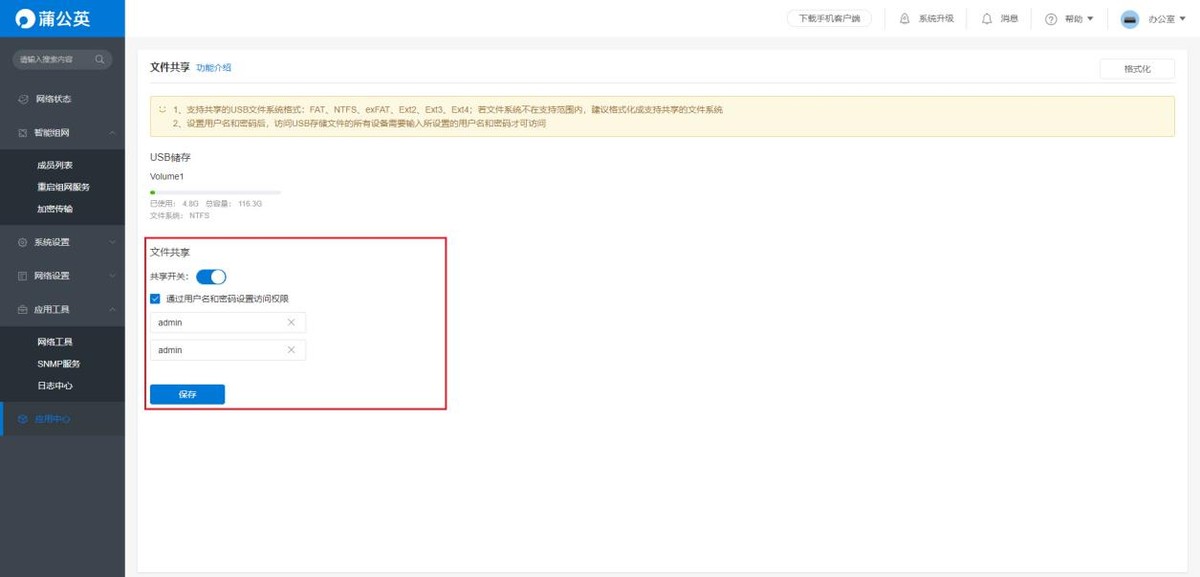Image resolution: width=1200 pixels, height=577 pixels.
Task: Click the 网络设置 sidebar icon
Action: 24,275
